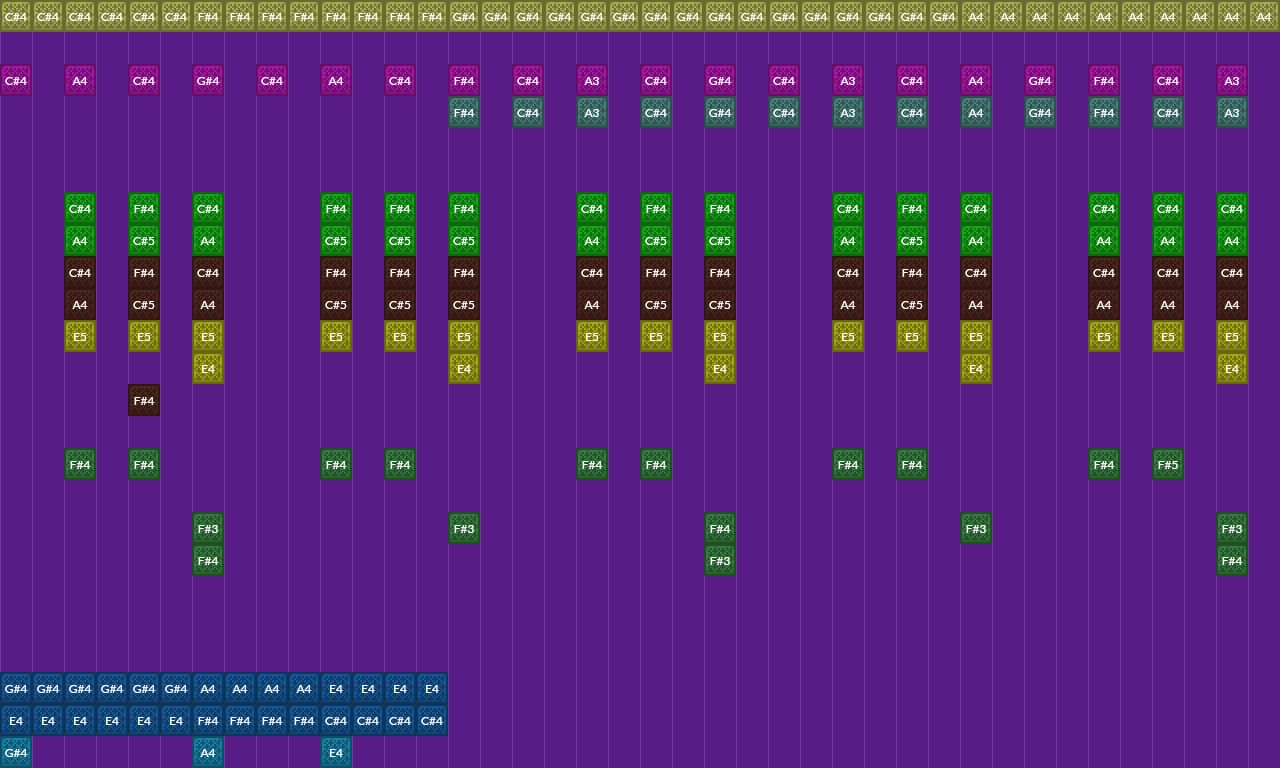This screenshot has height=768, width=1280.
Task: Select the teal E4 block in the bottom row
Action: pyautogui.click(x=336, y=753)
